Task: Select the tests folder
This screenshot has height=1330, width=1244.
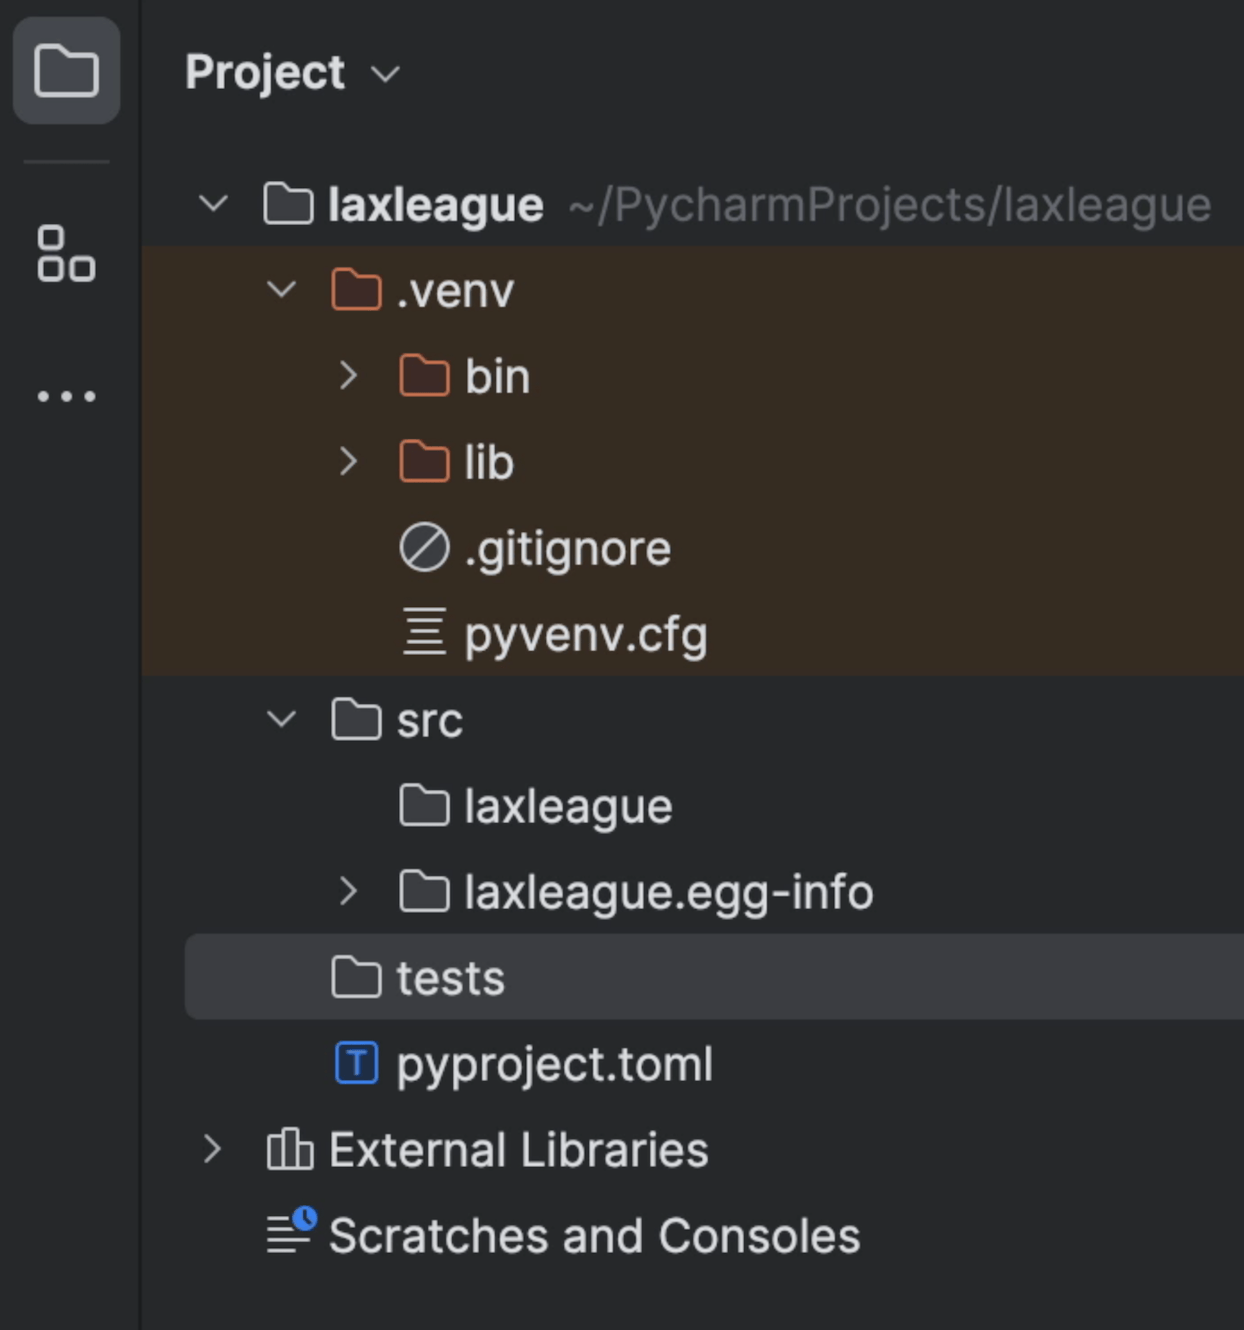Action: 450,977
